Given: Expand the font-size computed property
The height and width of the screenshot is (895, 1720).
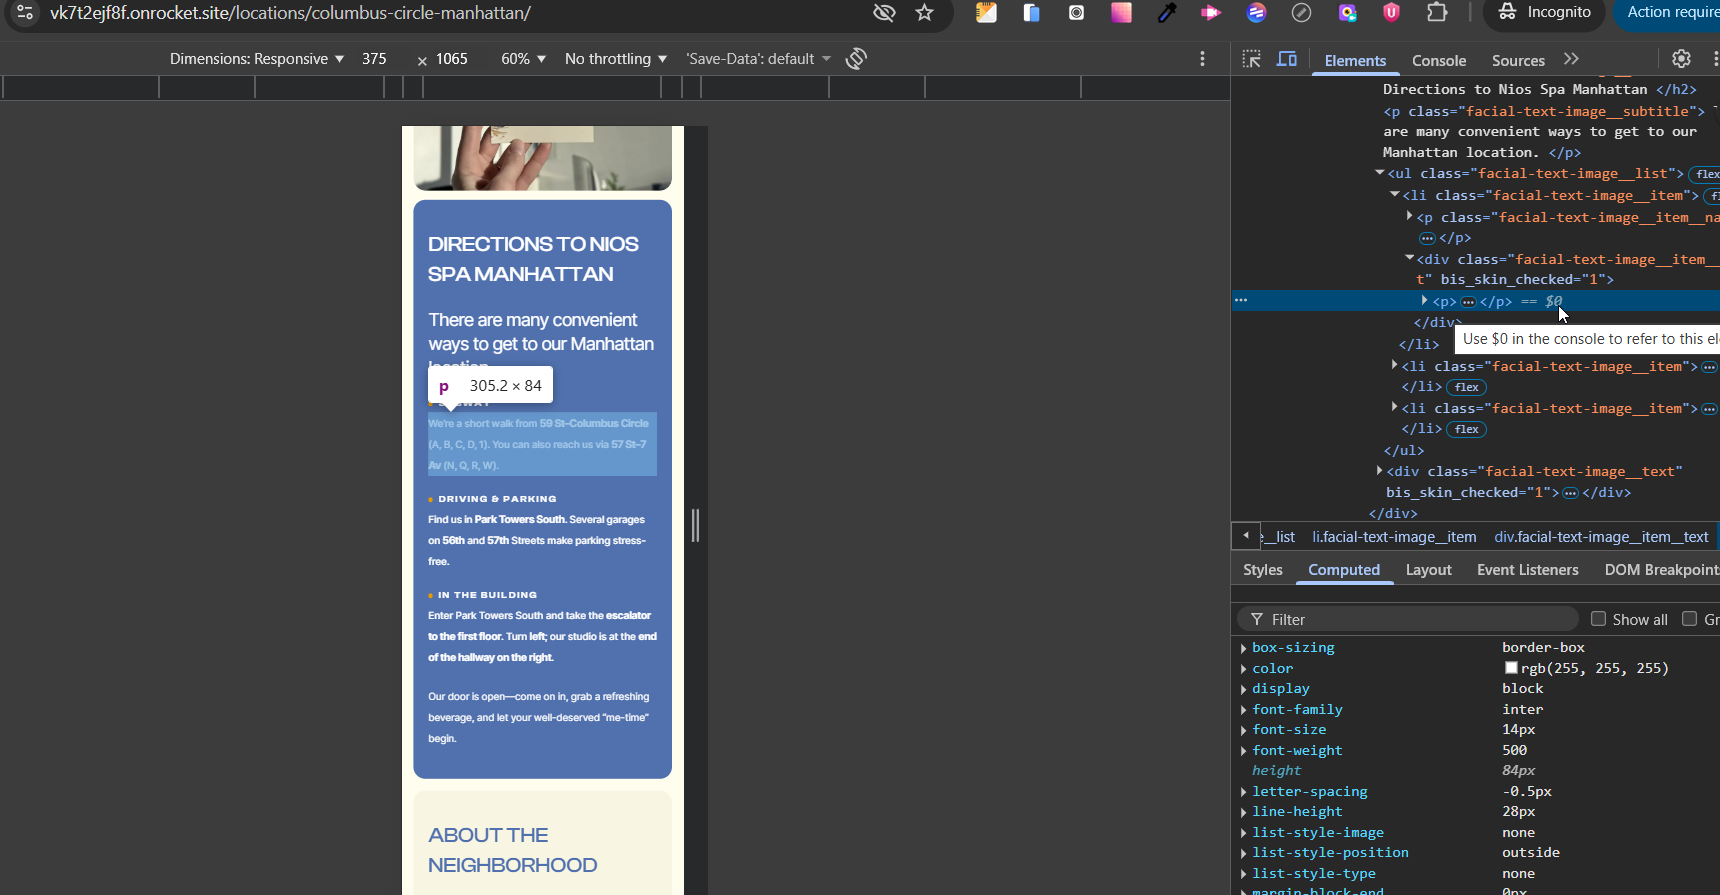Looking at the screenshot, I should (1243, 730).
